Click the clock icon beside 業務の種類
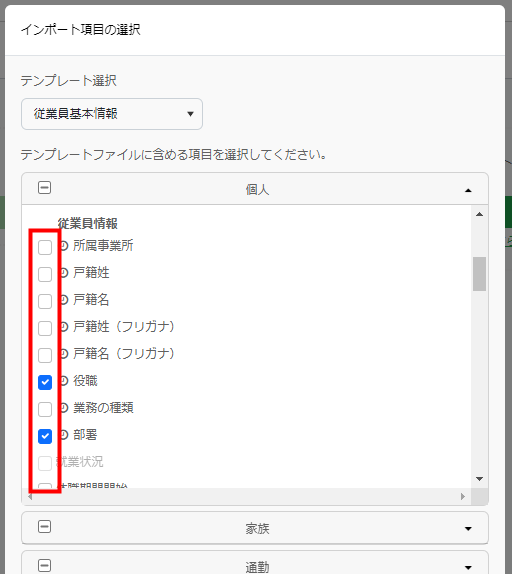Image resolution: width=512 pixels, height=574 pixels. pyautogui.click(x=64, y=408)
